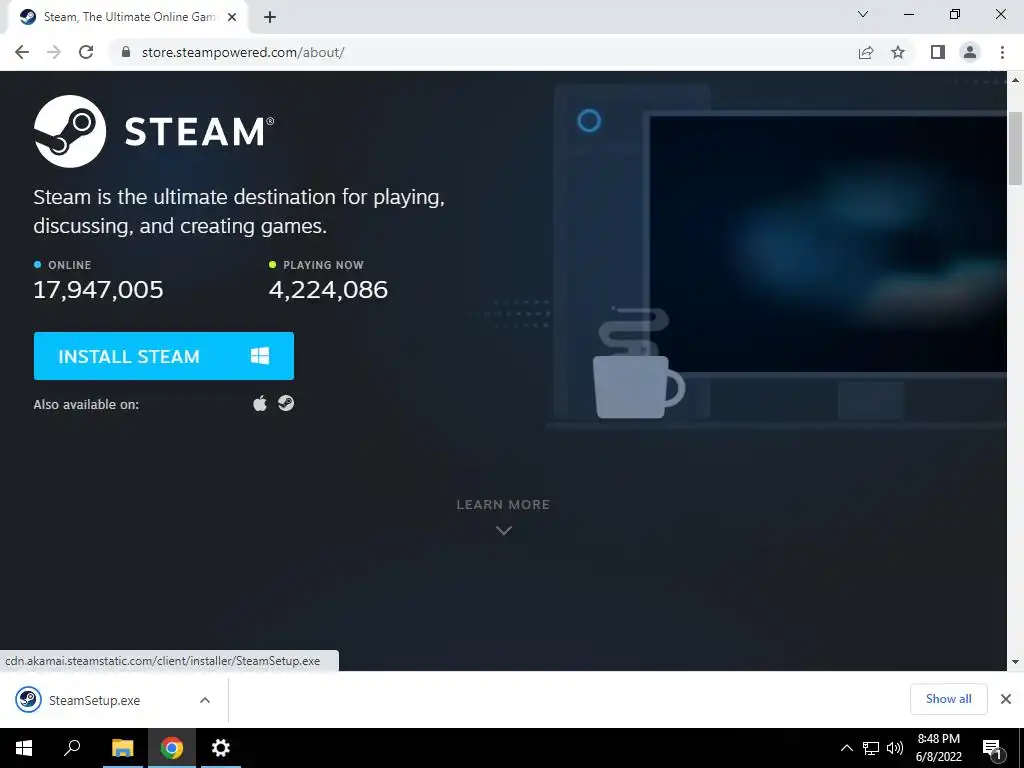
Task: Click the taskbar clock showing 8:48 PM
Action: click(x=938, y=748)
